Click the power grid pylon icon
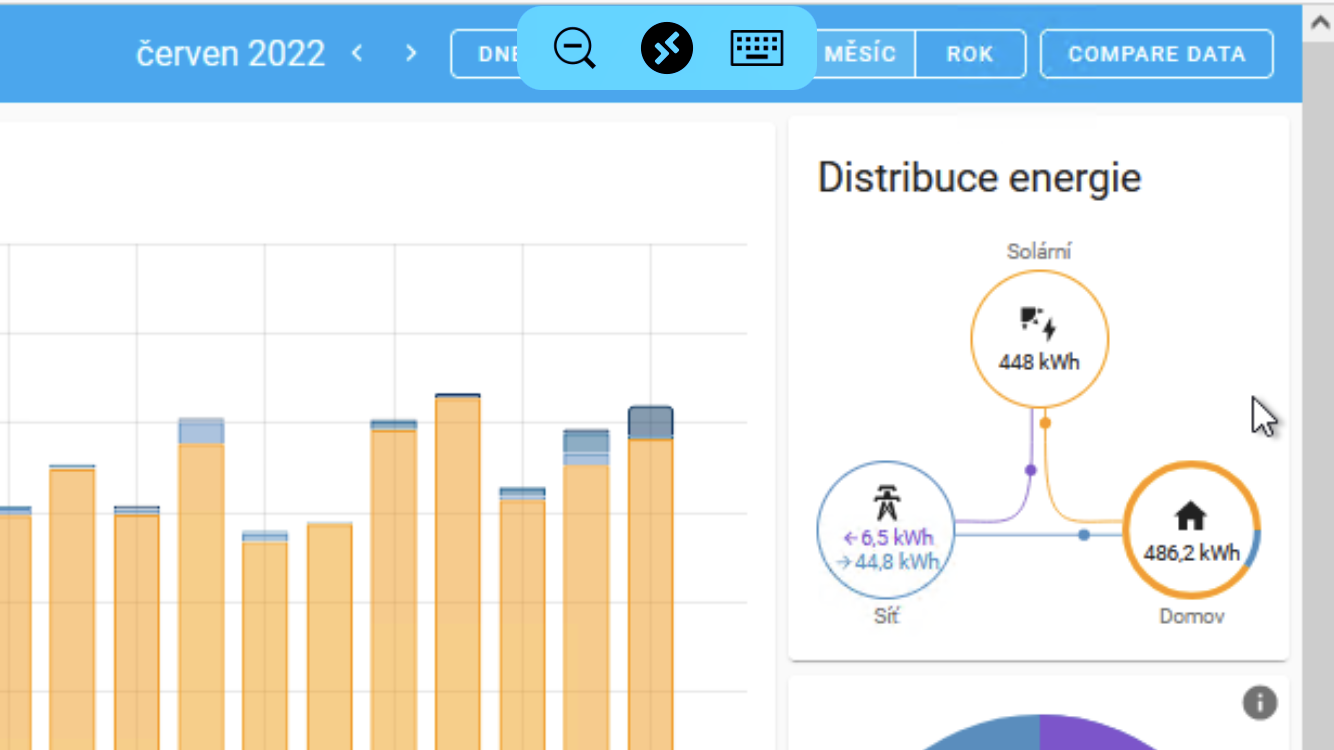The height and width of the screenshot is (750, 1334). pos(886,500)
